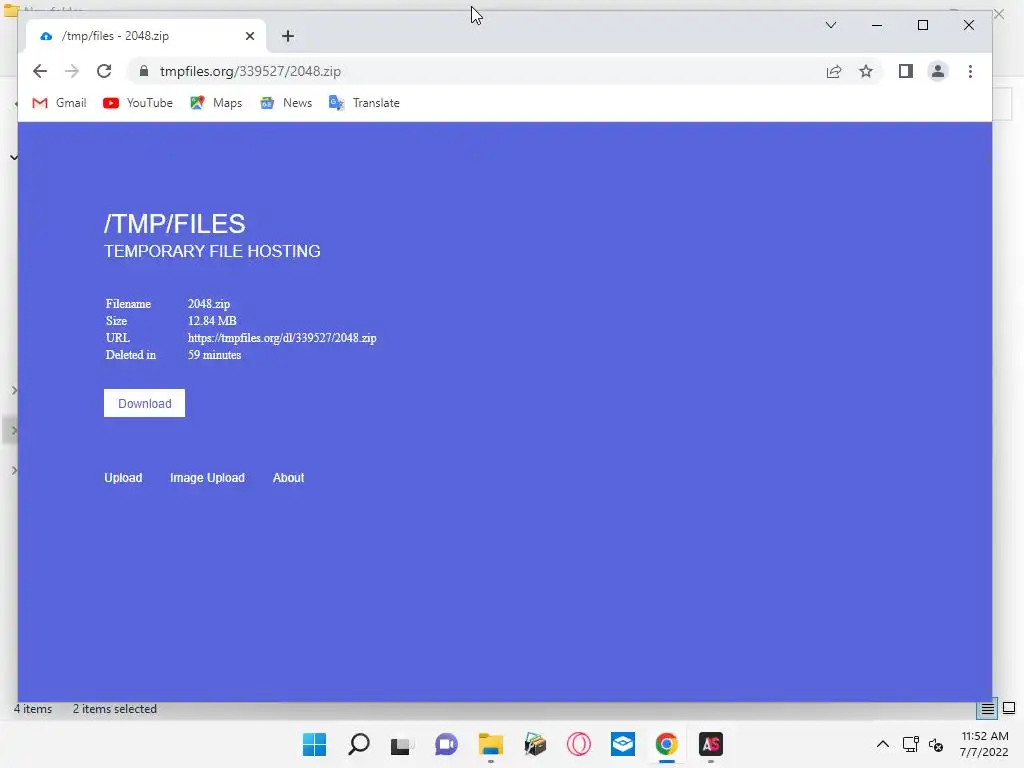Close the /tmp/files 2048.zip tab
This screenshot has width=1024, height=768.
249,36
